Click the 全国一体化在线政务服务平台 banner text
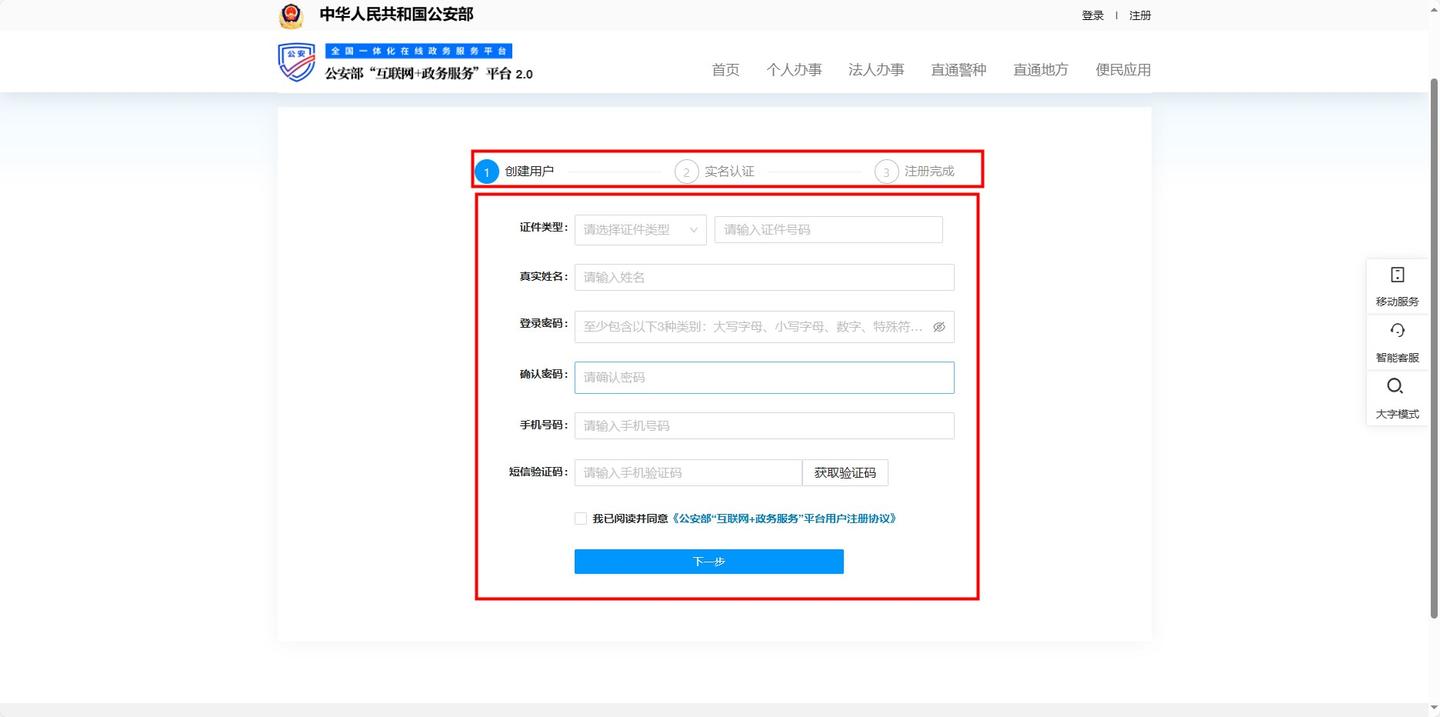 [x=418, y=51]
